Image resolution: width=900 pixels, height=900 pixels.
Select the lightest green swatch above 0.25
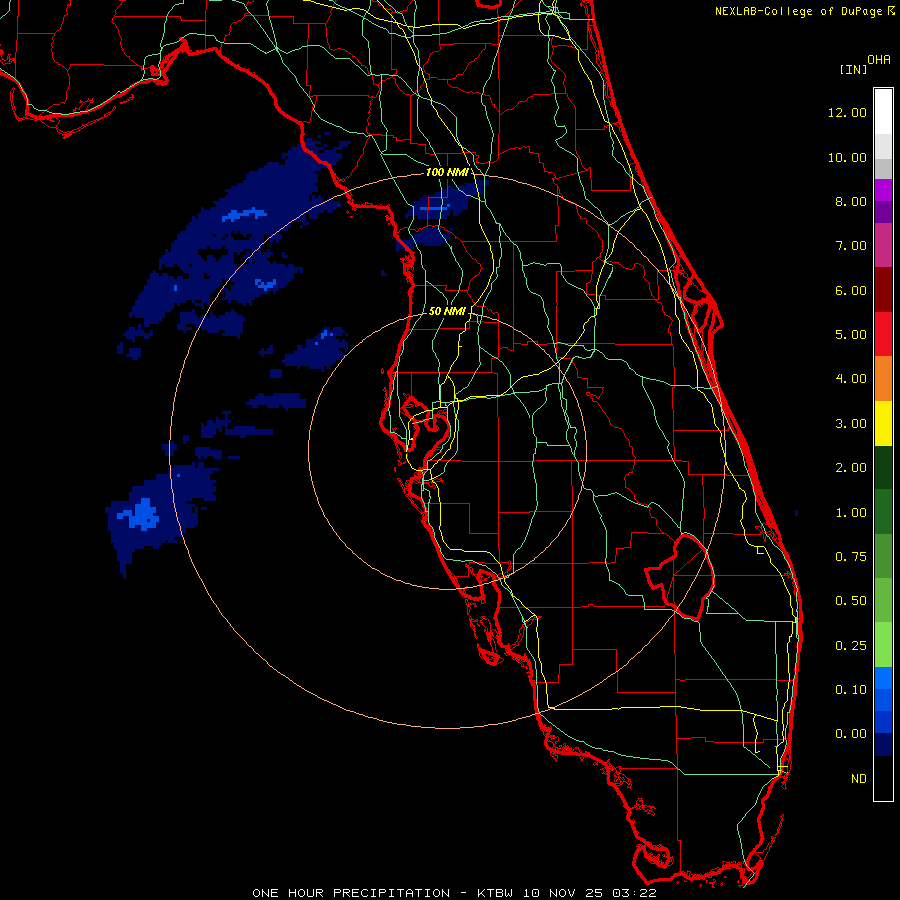pos(883,645)
